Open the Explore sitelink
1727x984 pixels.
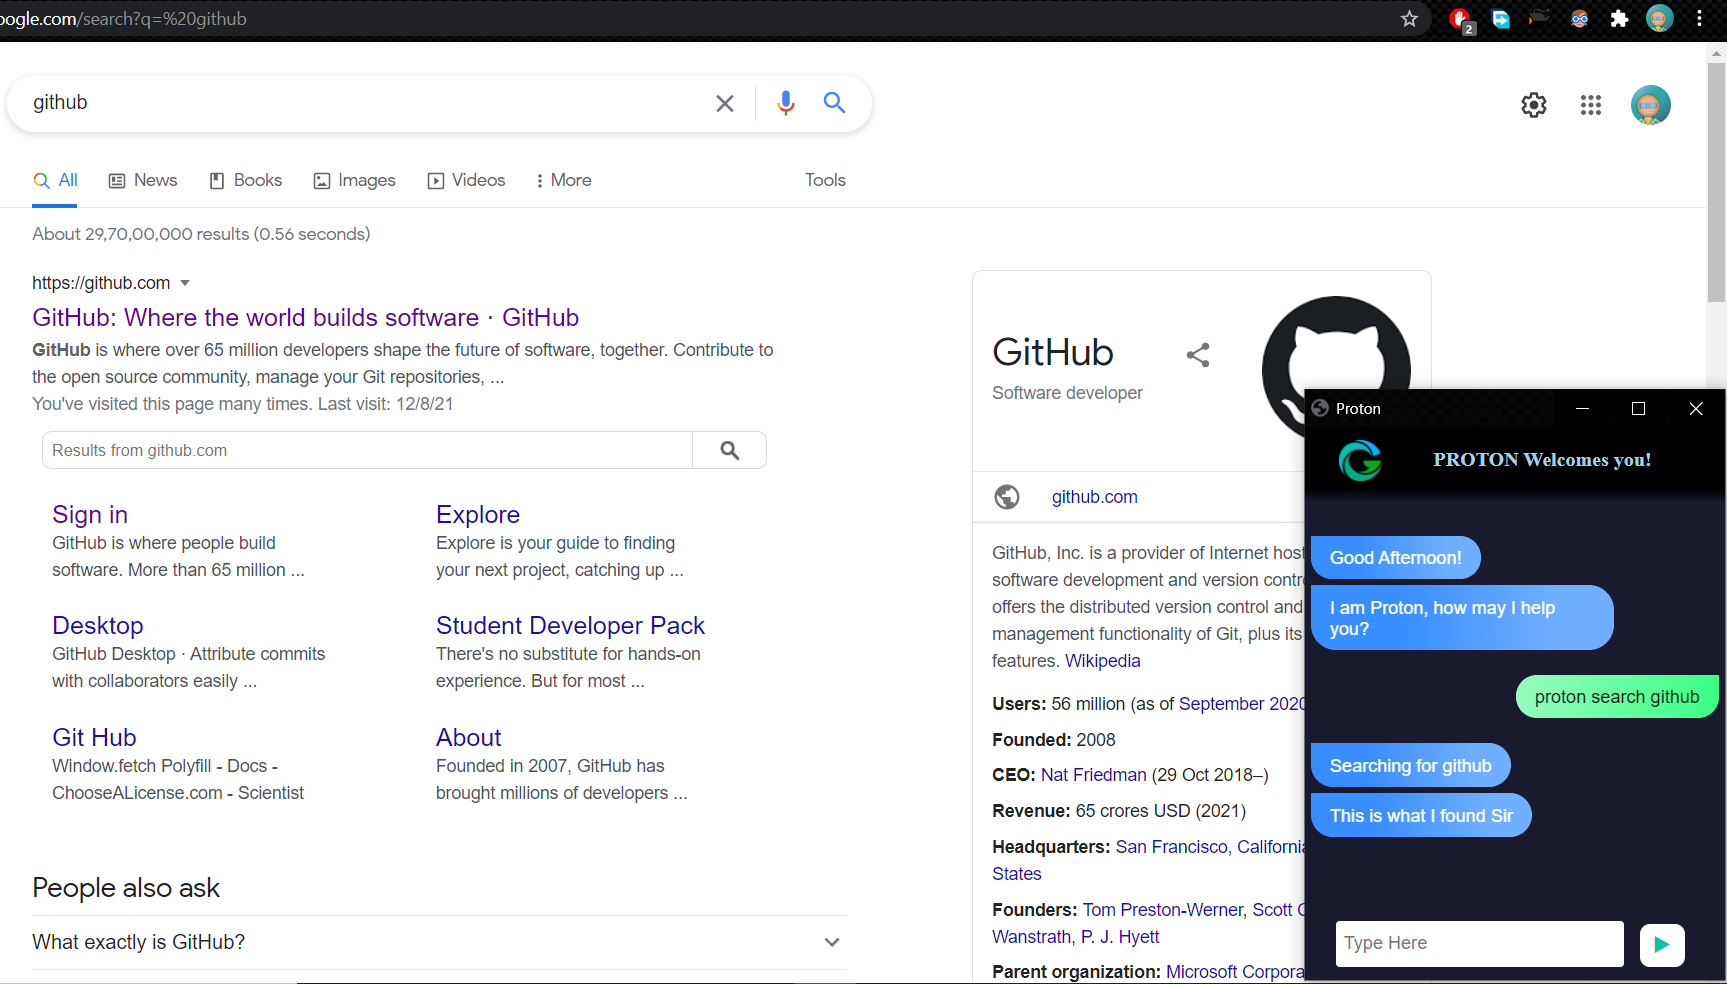(x=478, y=514)
